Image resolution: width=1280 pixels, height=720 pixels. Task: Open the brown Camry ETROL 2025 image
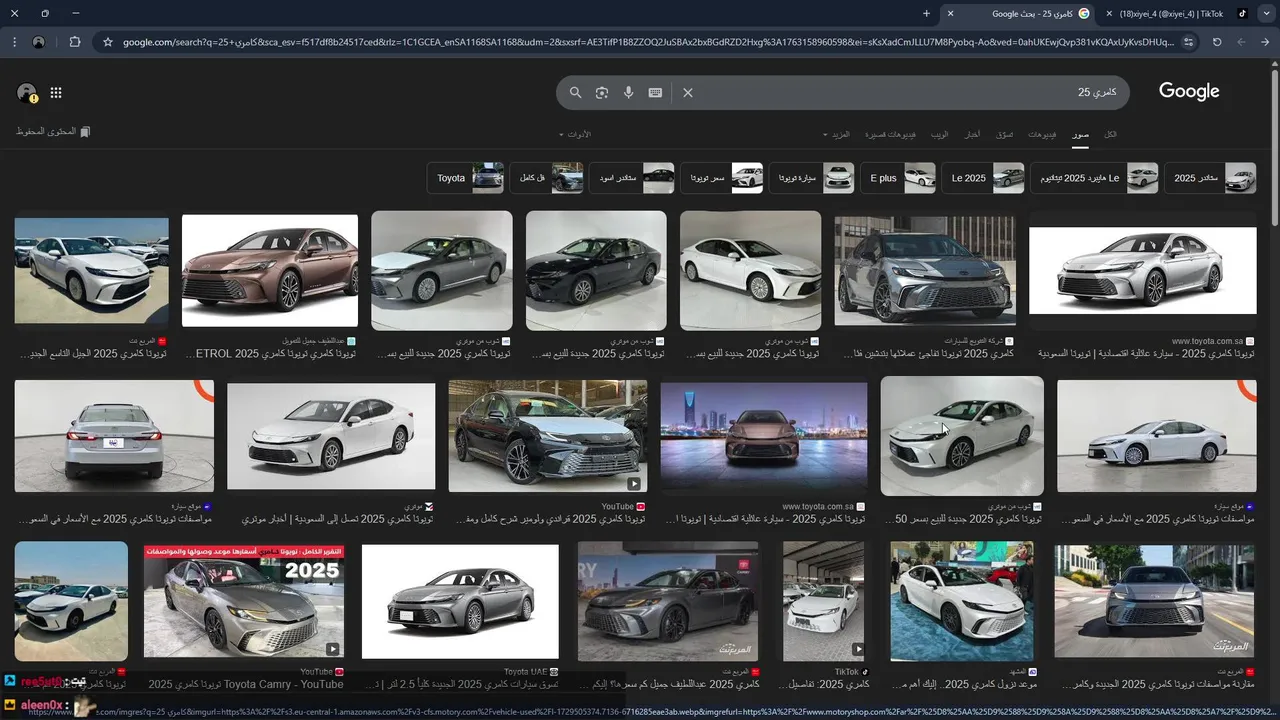click(x=269, y=270)
